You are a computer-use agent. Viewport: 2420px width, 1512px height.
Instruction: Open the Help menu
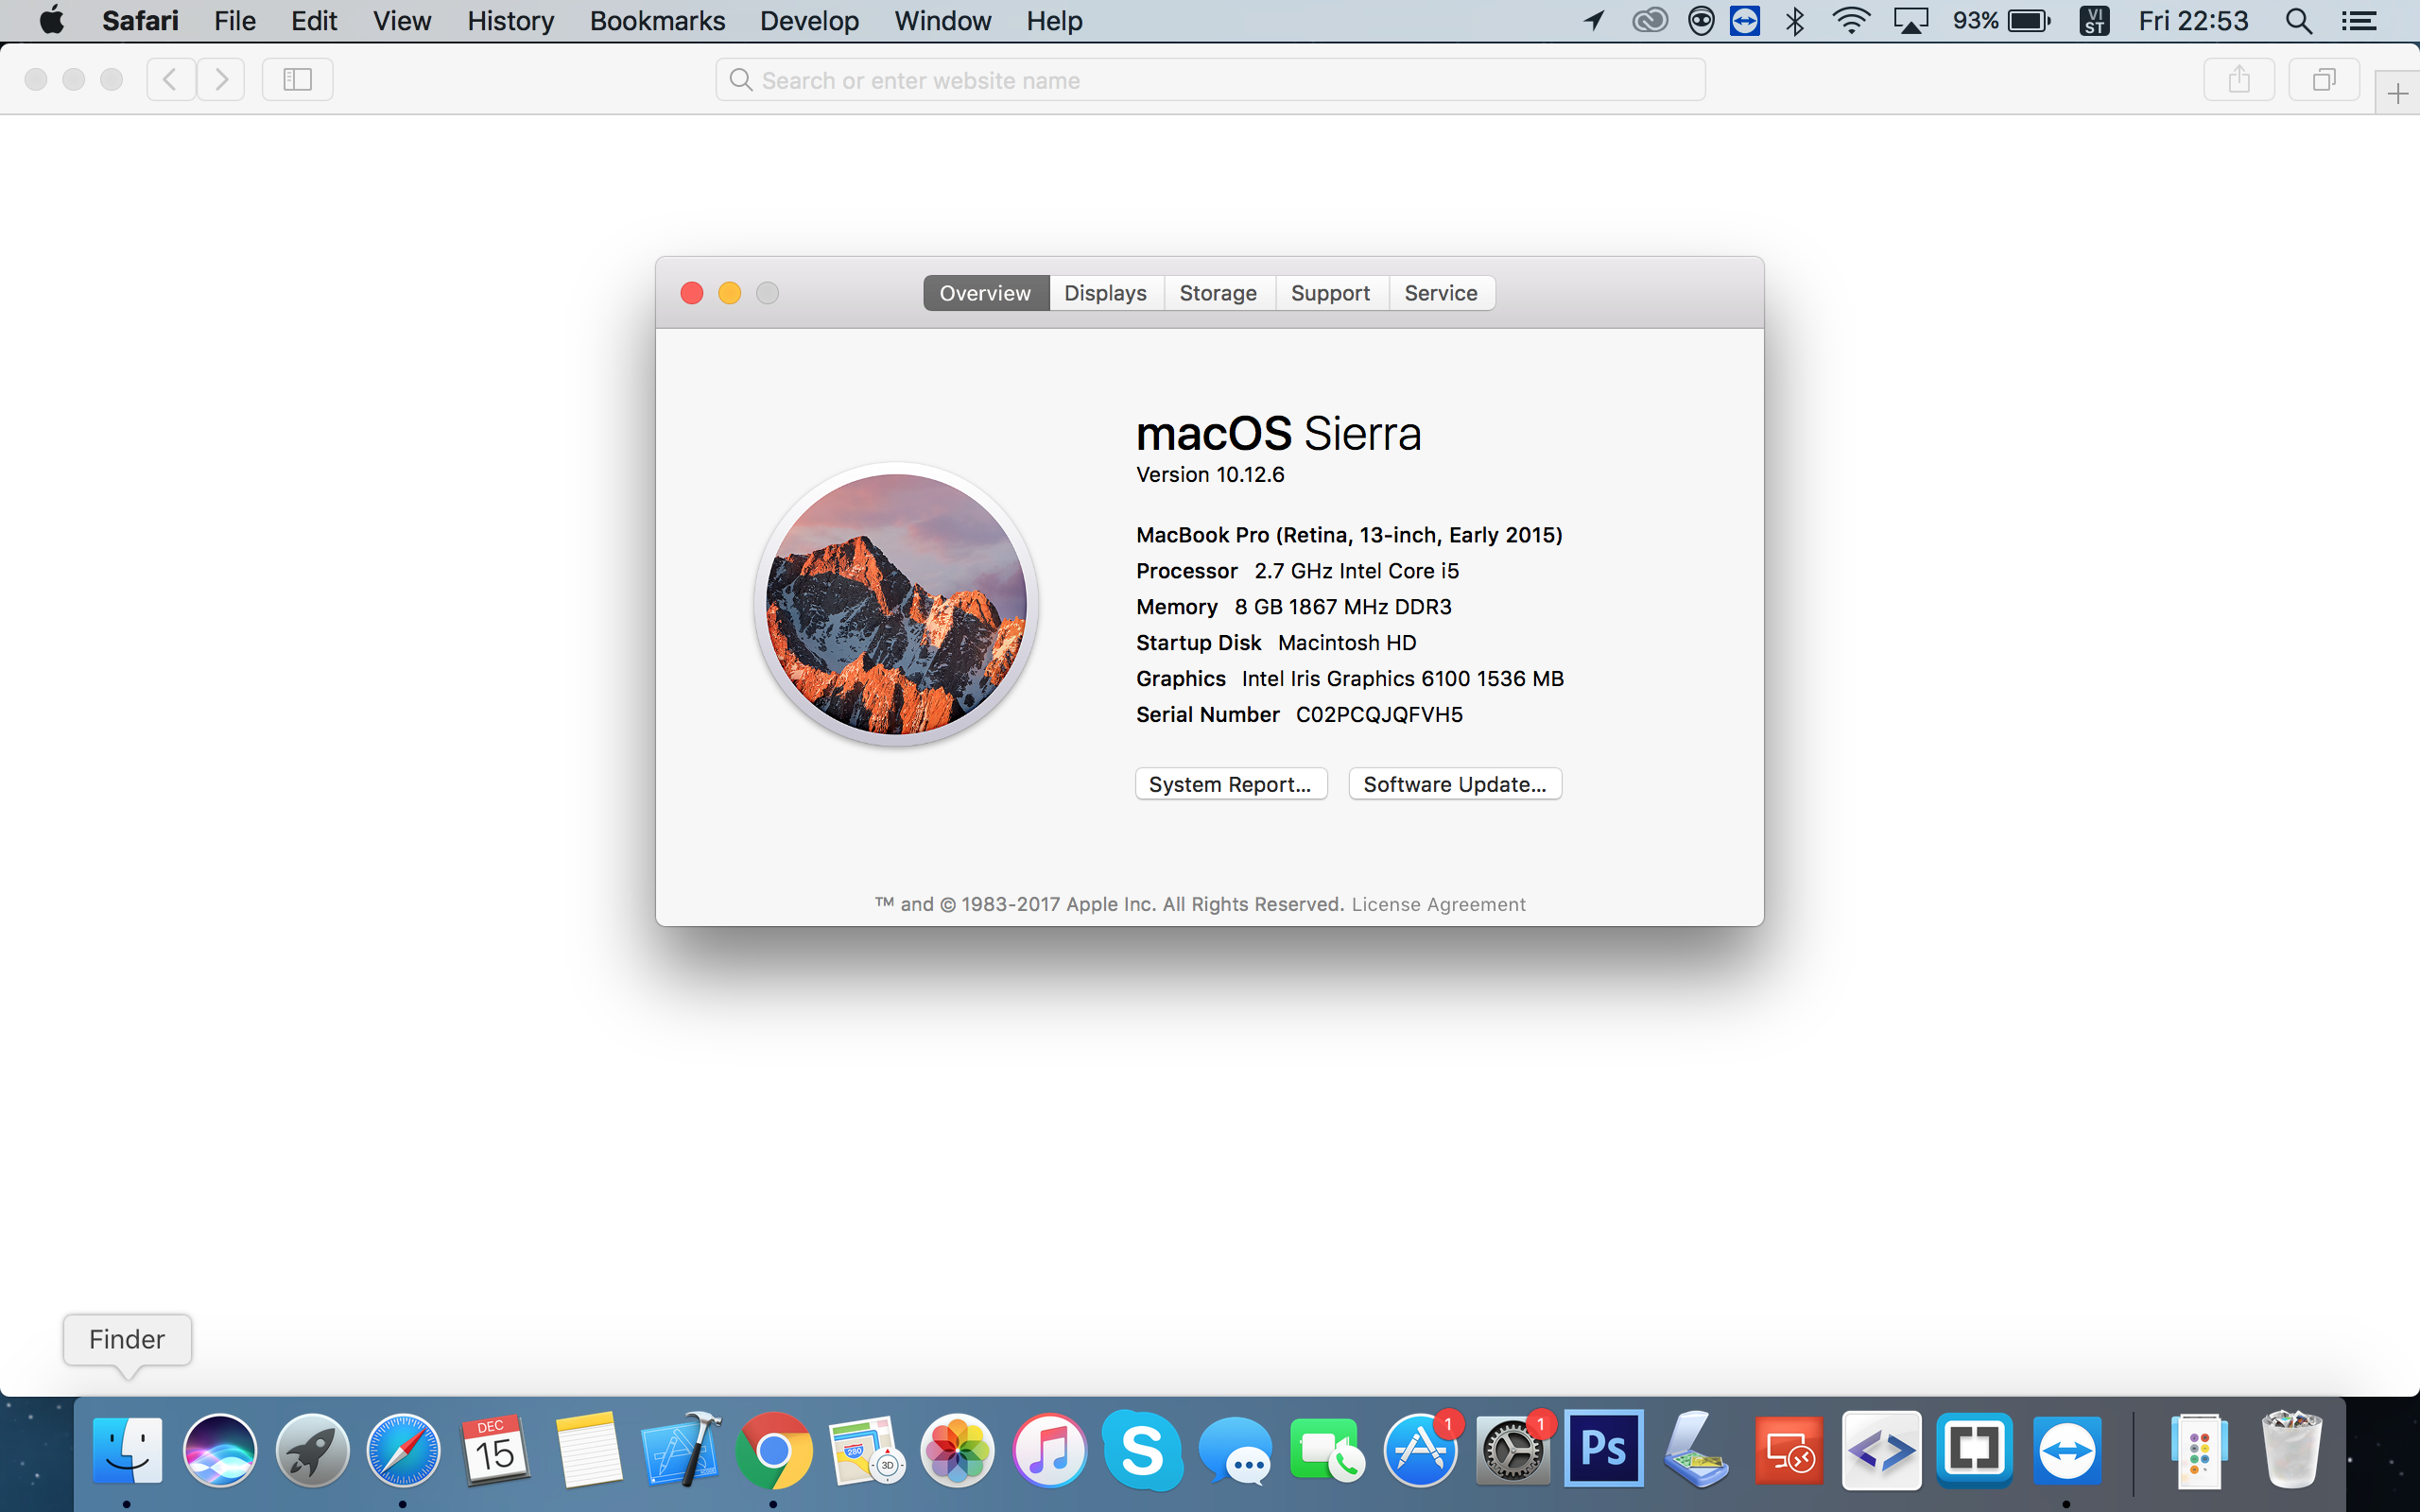click(1054, 21)
